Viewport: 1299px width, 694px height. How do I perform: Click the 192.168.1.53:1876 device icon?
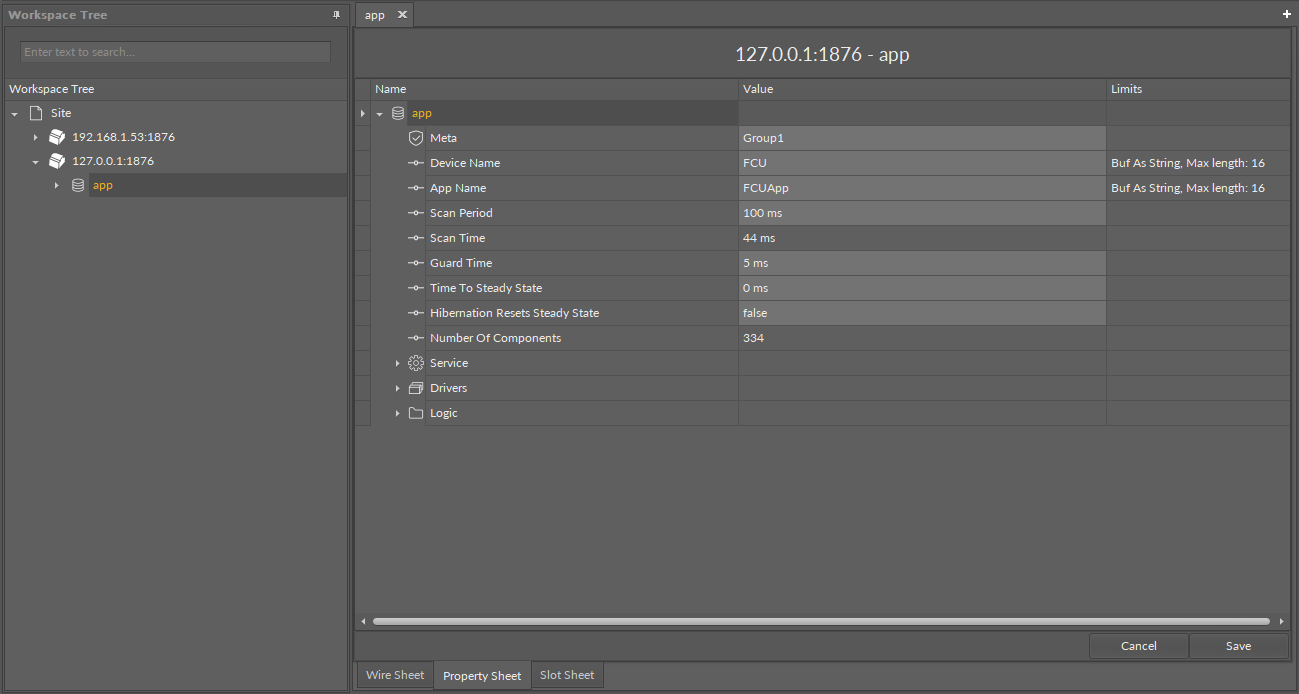tap(57, 137)
